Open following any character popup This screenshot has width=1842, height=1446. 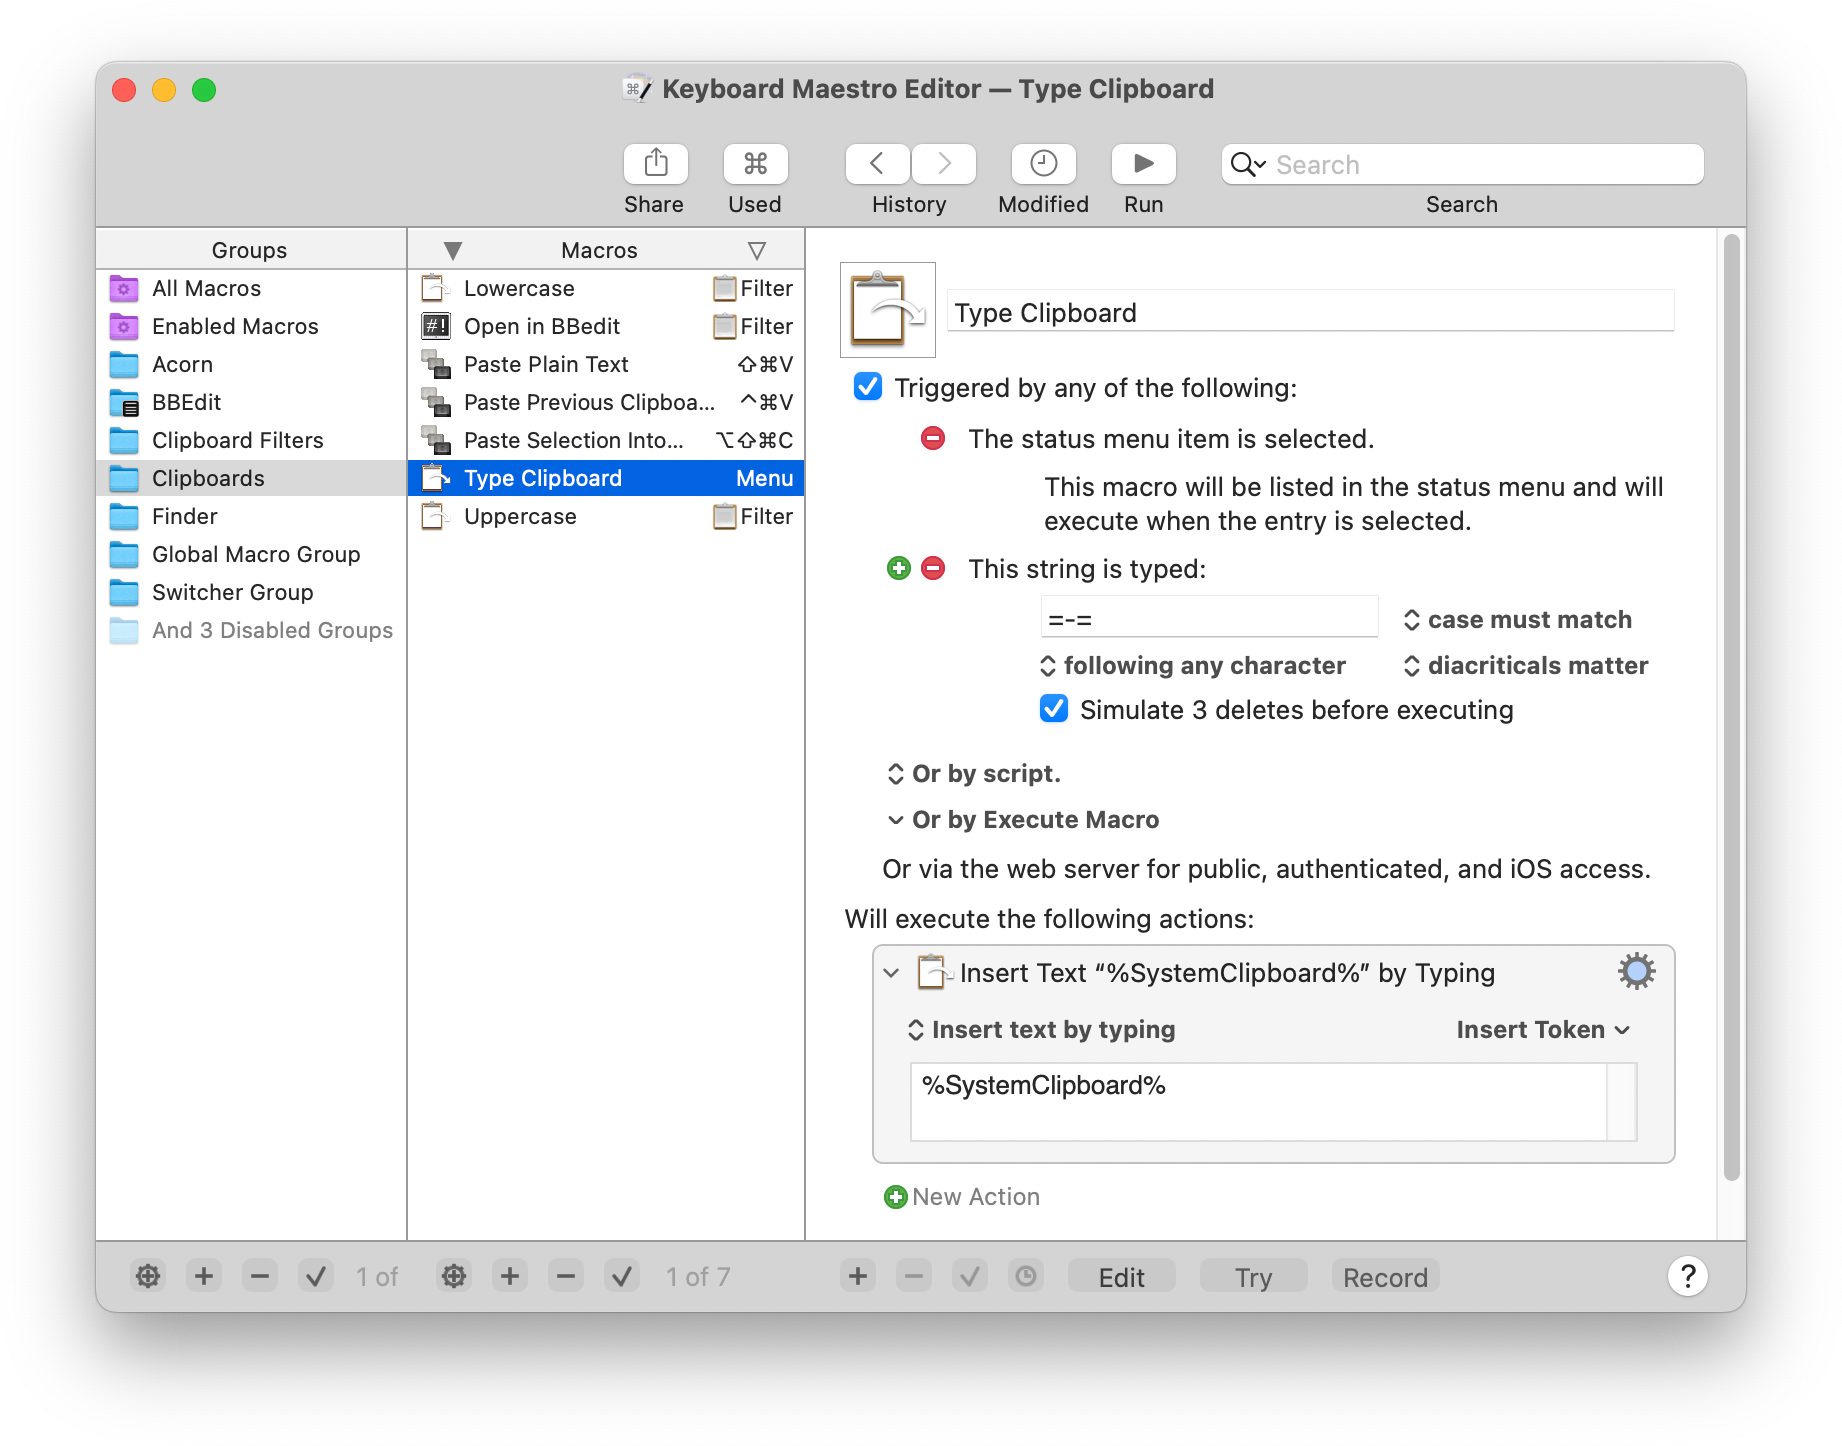[1193, 666]
